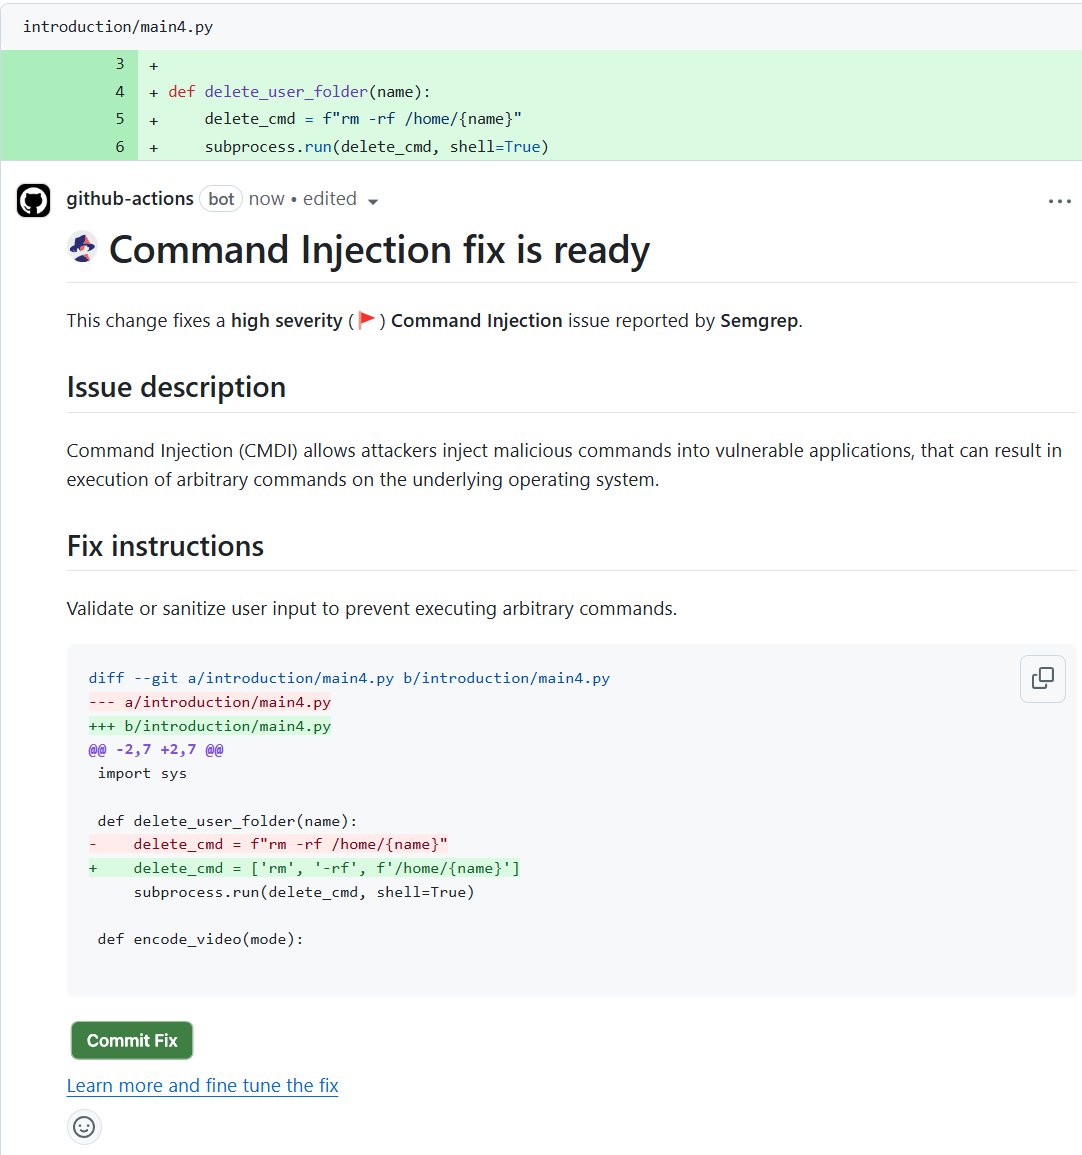Screen dimensions: 1082x1155
Task: Click the bot label badge
Action: pos(221,199)
